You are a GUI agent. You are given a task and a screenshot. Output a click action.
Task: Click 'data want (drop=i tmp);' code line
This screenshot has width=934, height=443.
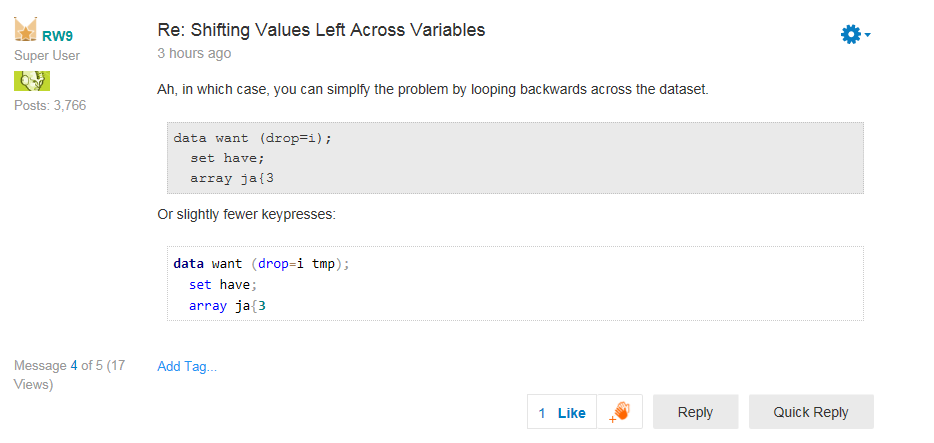click(263, 264)
